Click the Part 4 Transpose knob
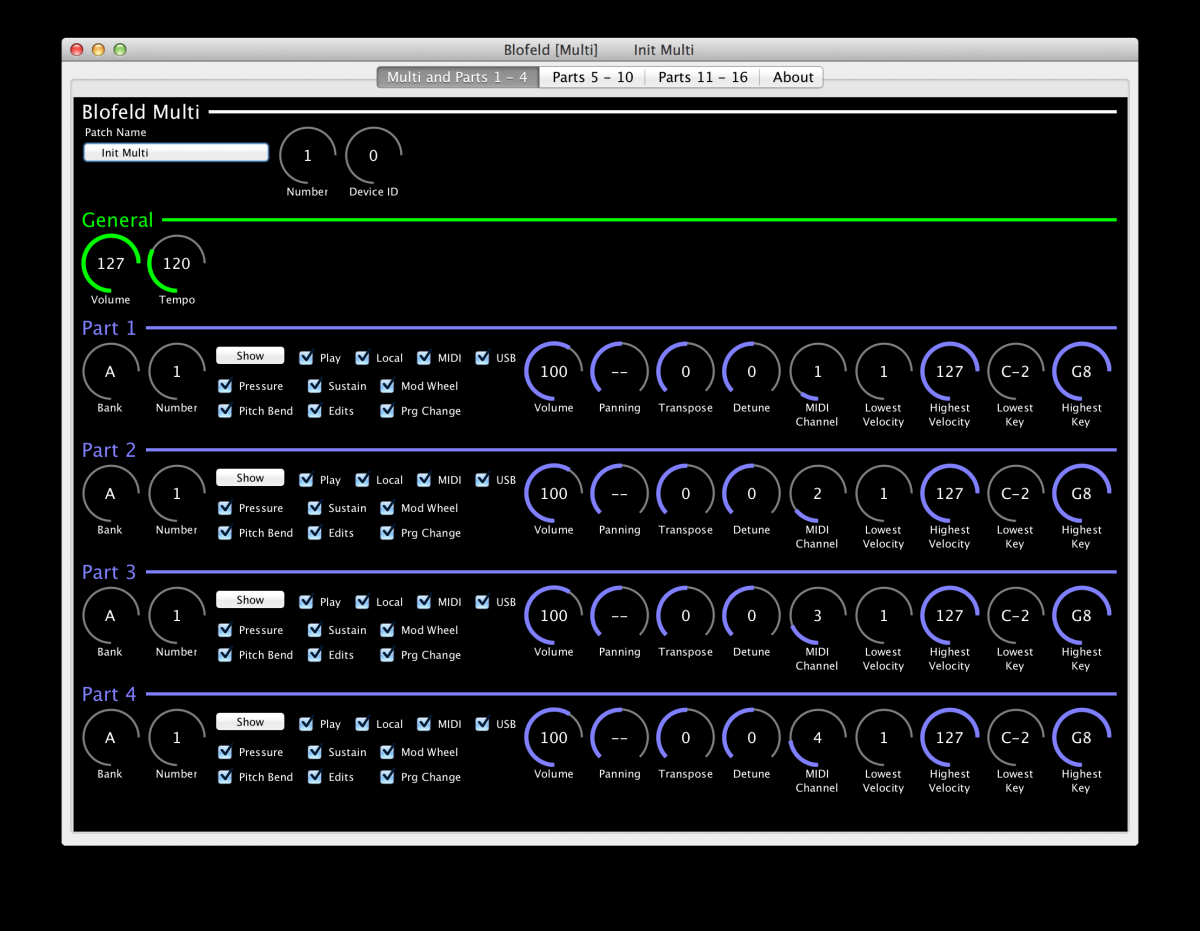The width and height of the screenshot is (1200, 931). (x=685, y=738)
